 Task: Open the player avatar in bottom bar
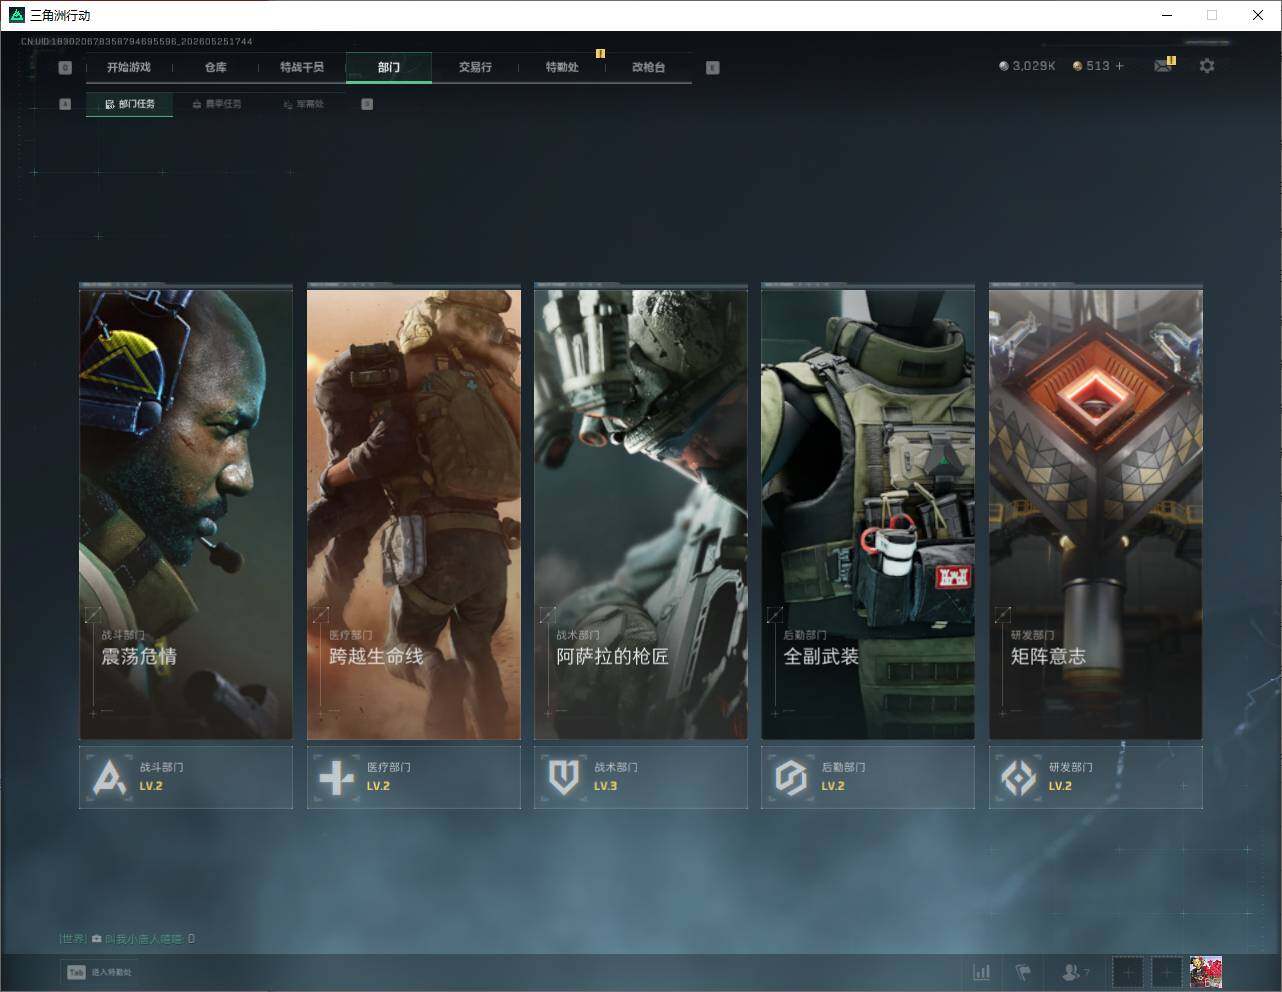[x=1206, y=972]
